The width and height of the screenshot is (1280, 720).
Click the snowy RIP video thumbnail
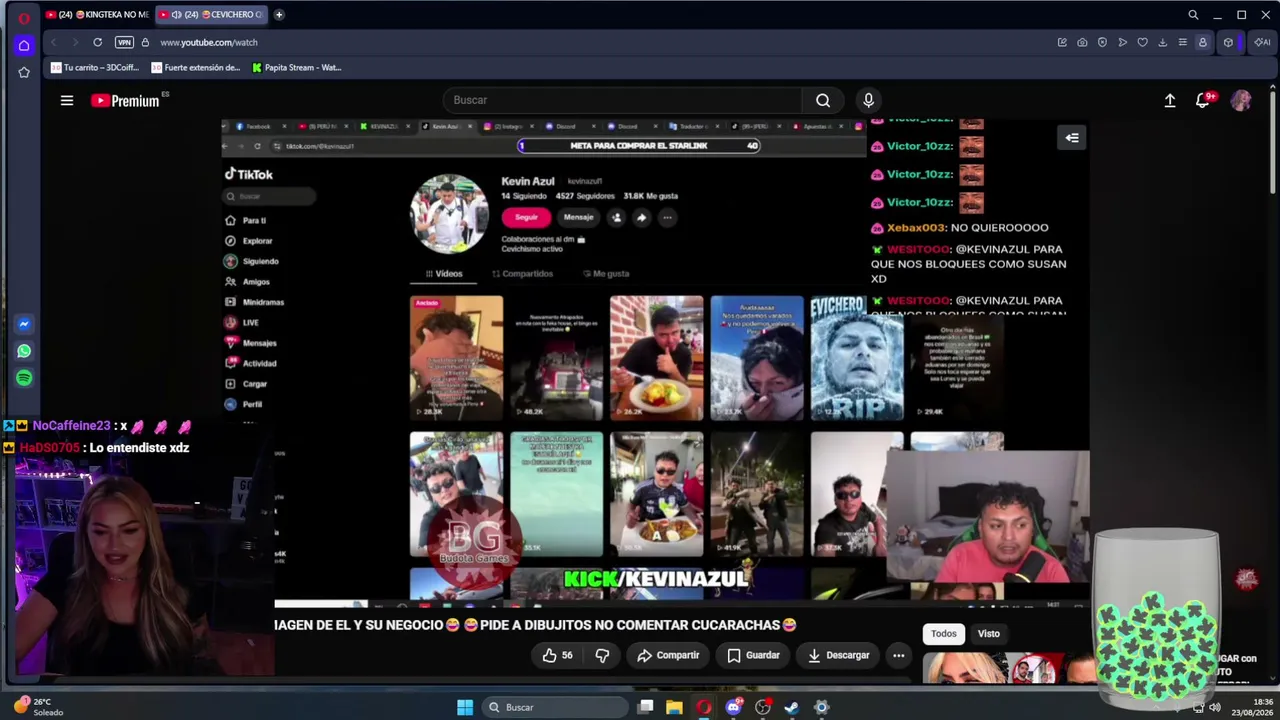point(857,357)
